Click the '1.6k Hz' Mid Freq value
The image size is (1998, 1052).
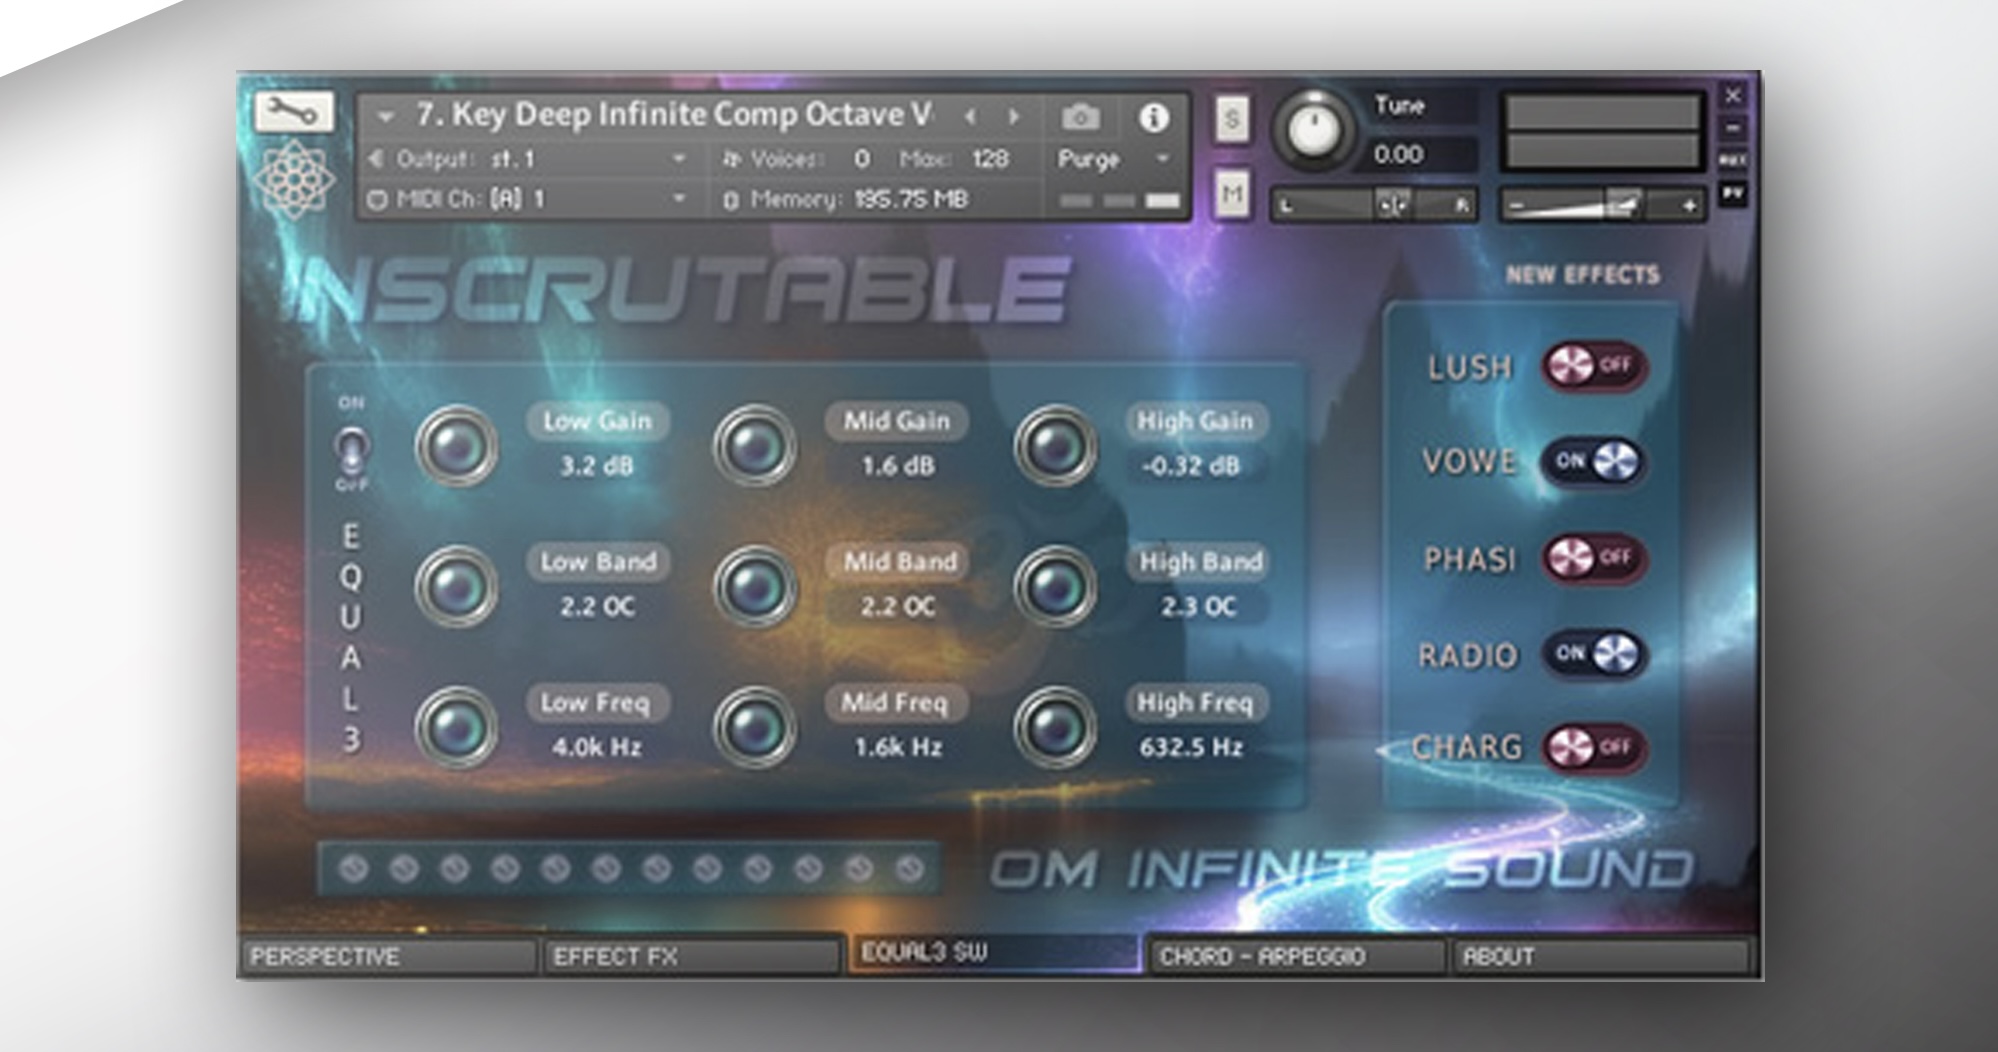click(x=897, y=748)
